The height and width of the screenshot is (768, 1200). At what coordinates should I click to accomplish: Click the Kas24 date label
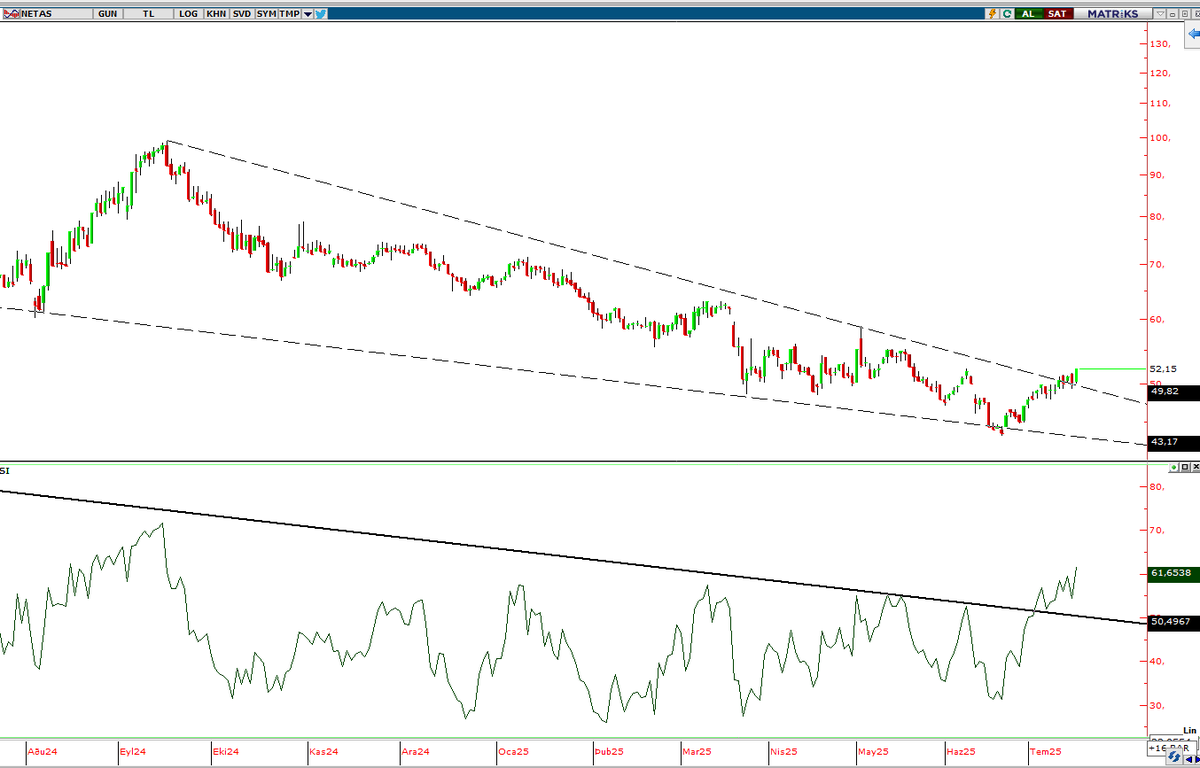tap(324, 751)
